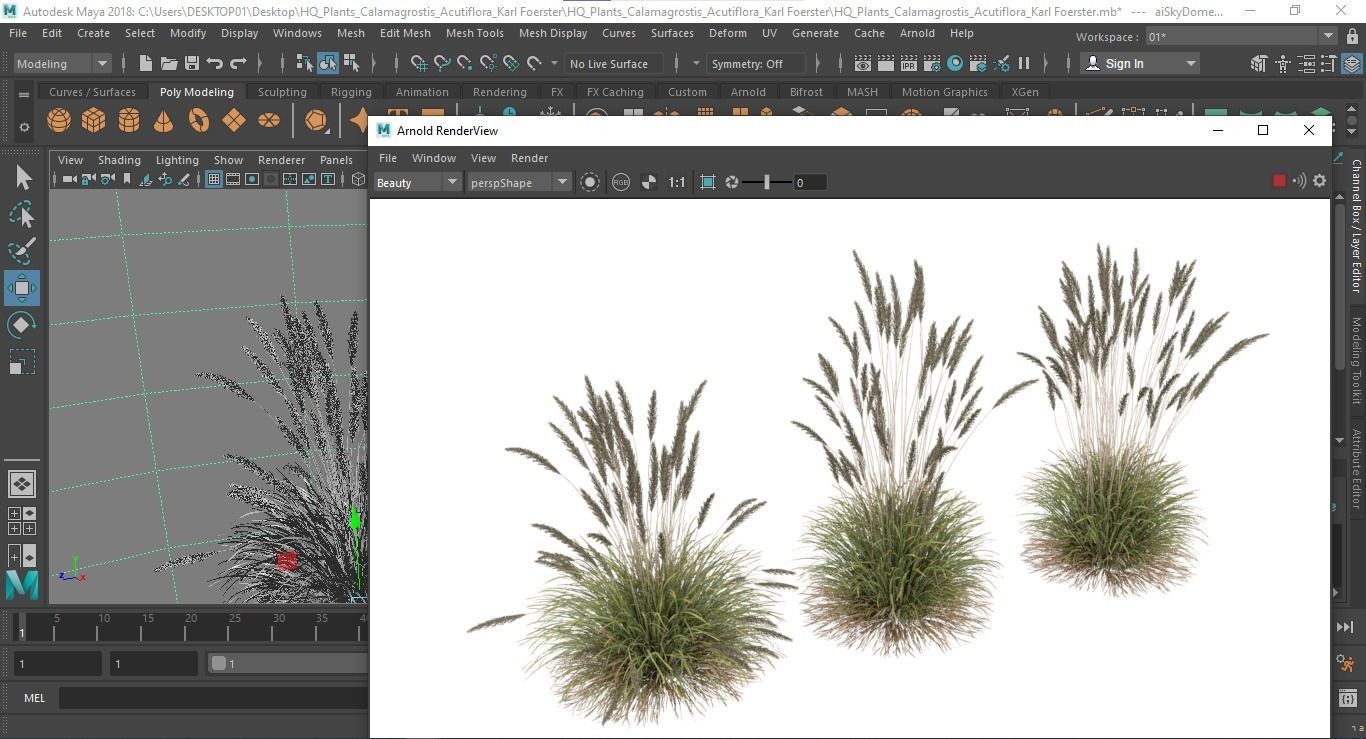The image size is (1366, 739).
Task: Open the viewport Shading menu
Action: (x=119, y=160)
